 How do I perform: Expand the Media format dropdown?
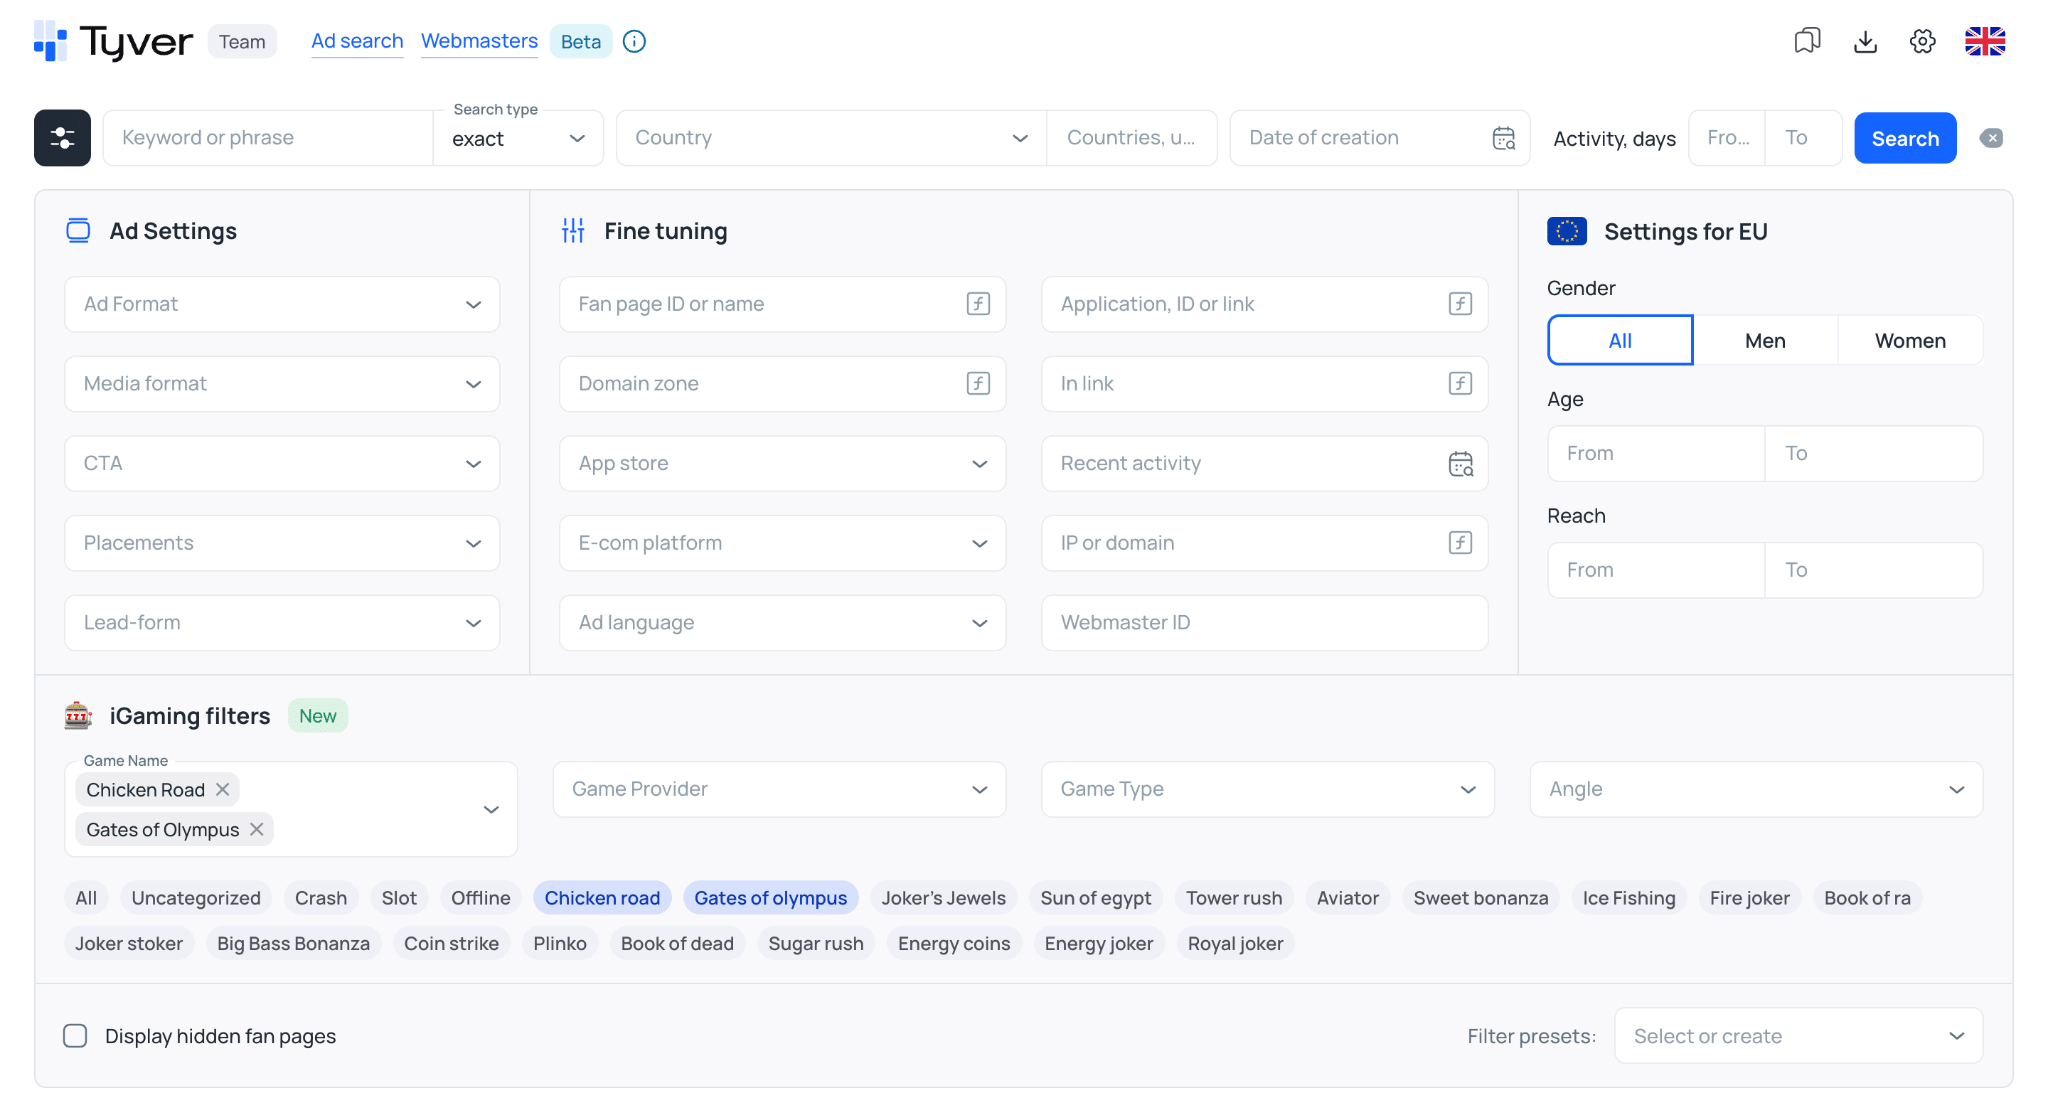[x=282, y=384]
